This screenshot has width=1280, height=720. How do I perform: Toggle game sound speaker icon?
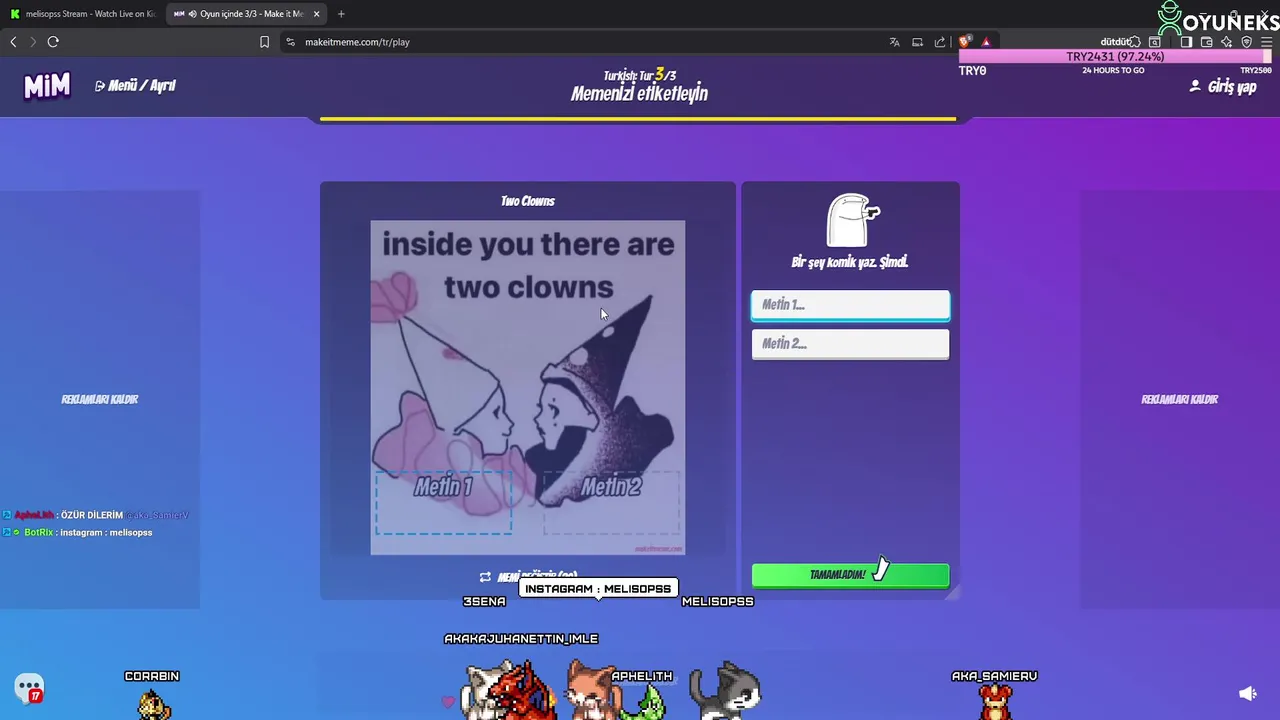pos(1247,693)
